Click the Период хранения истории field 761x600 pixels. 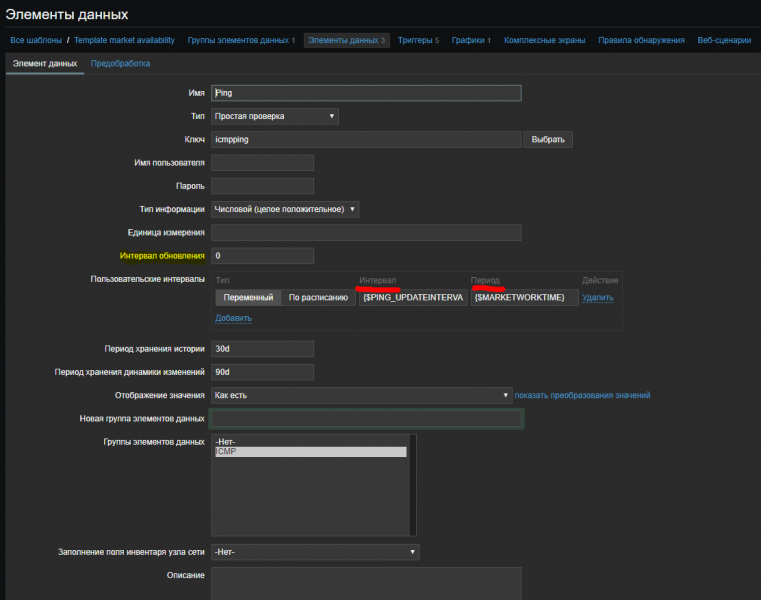(263, 349)
